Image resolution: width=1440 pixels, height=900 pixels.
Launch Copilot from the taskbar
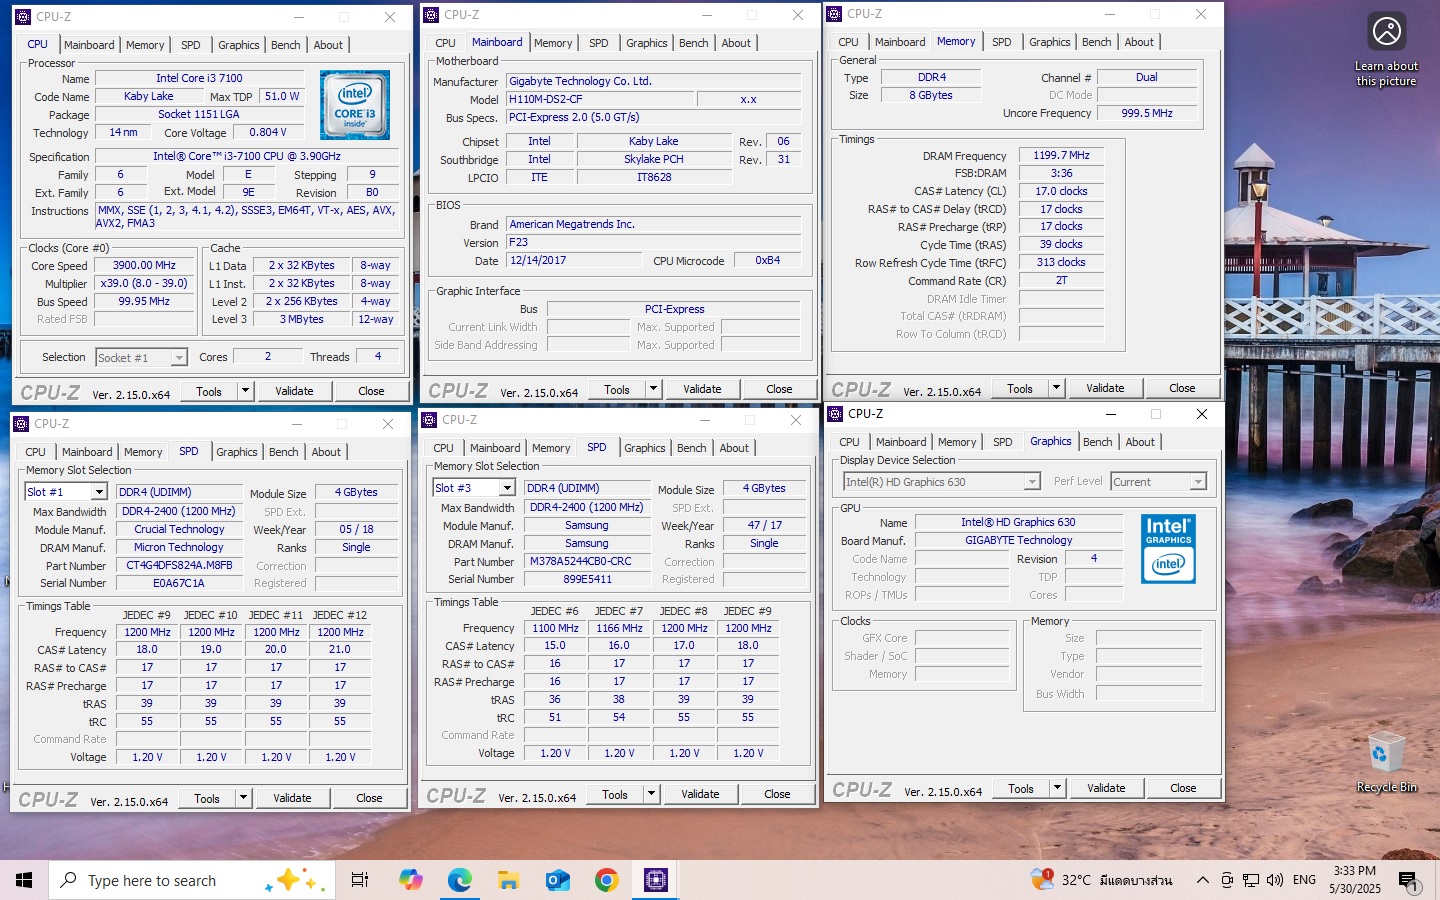pos(410,880)
